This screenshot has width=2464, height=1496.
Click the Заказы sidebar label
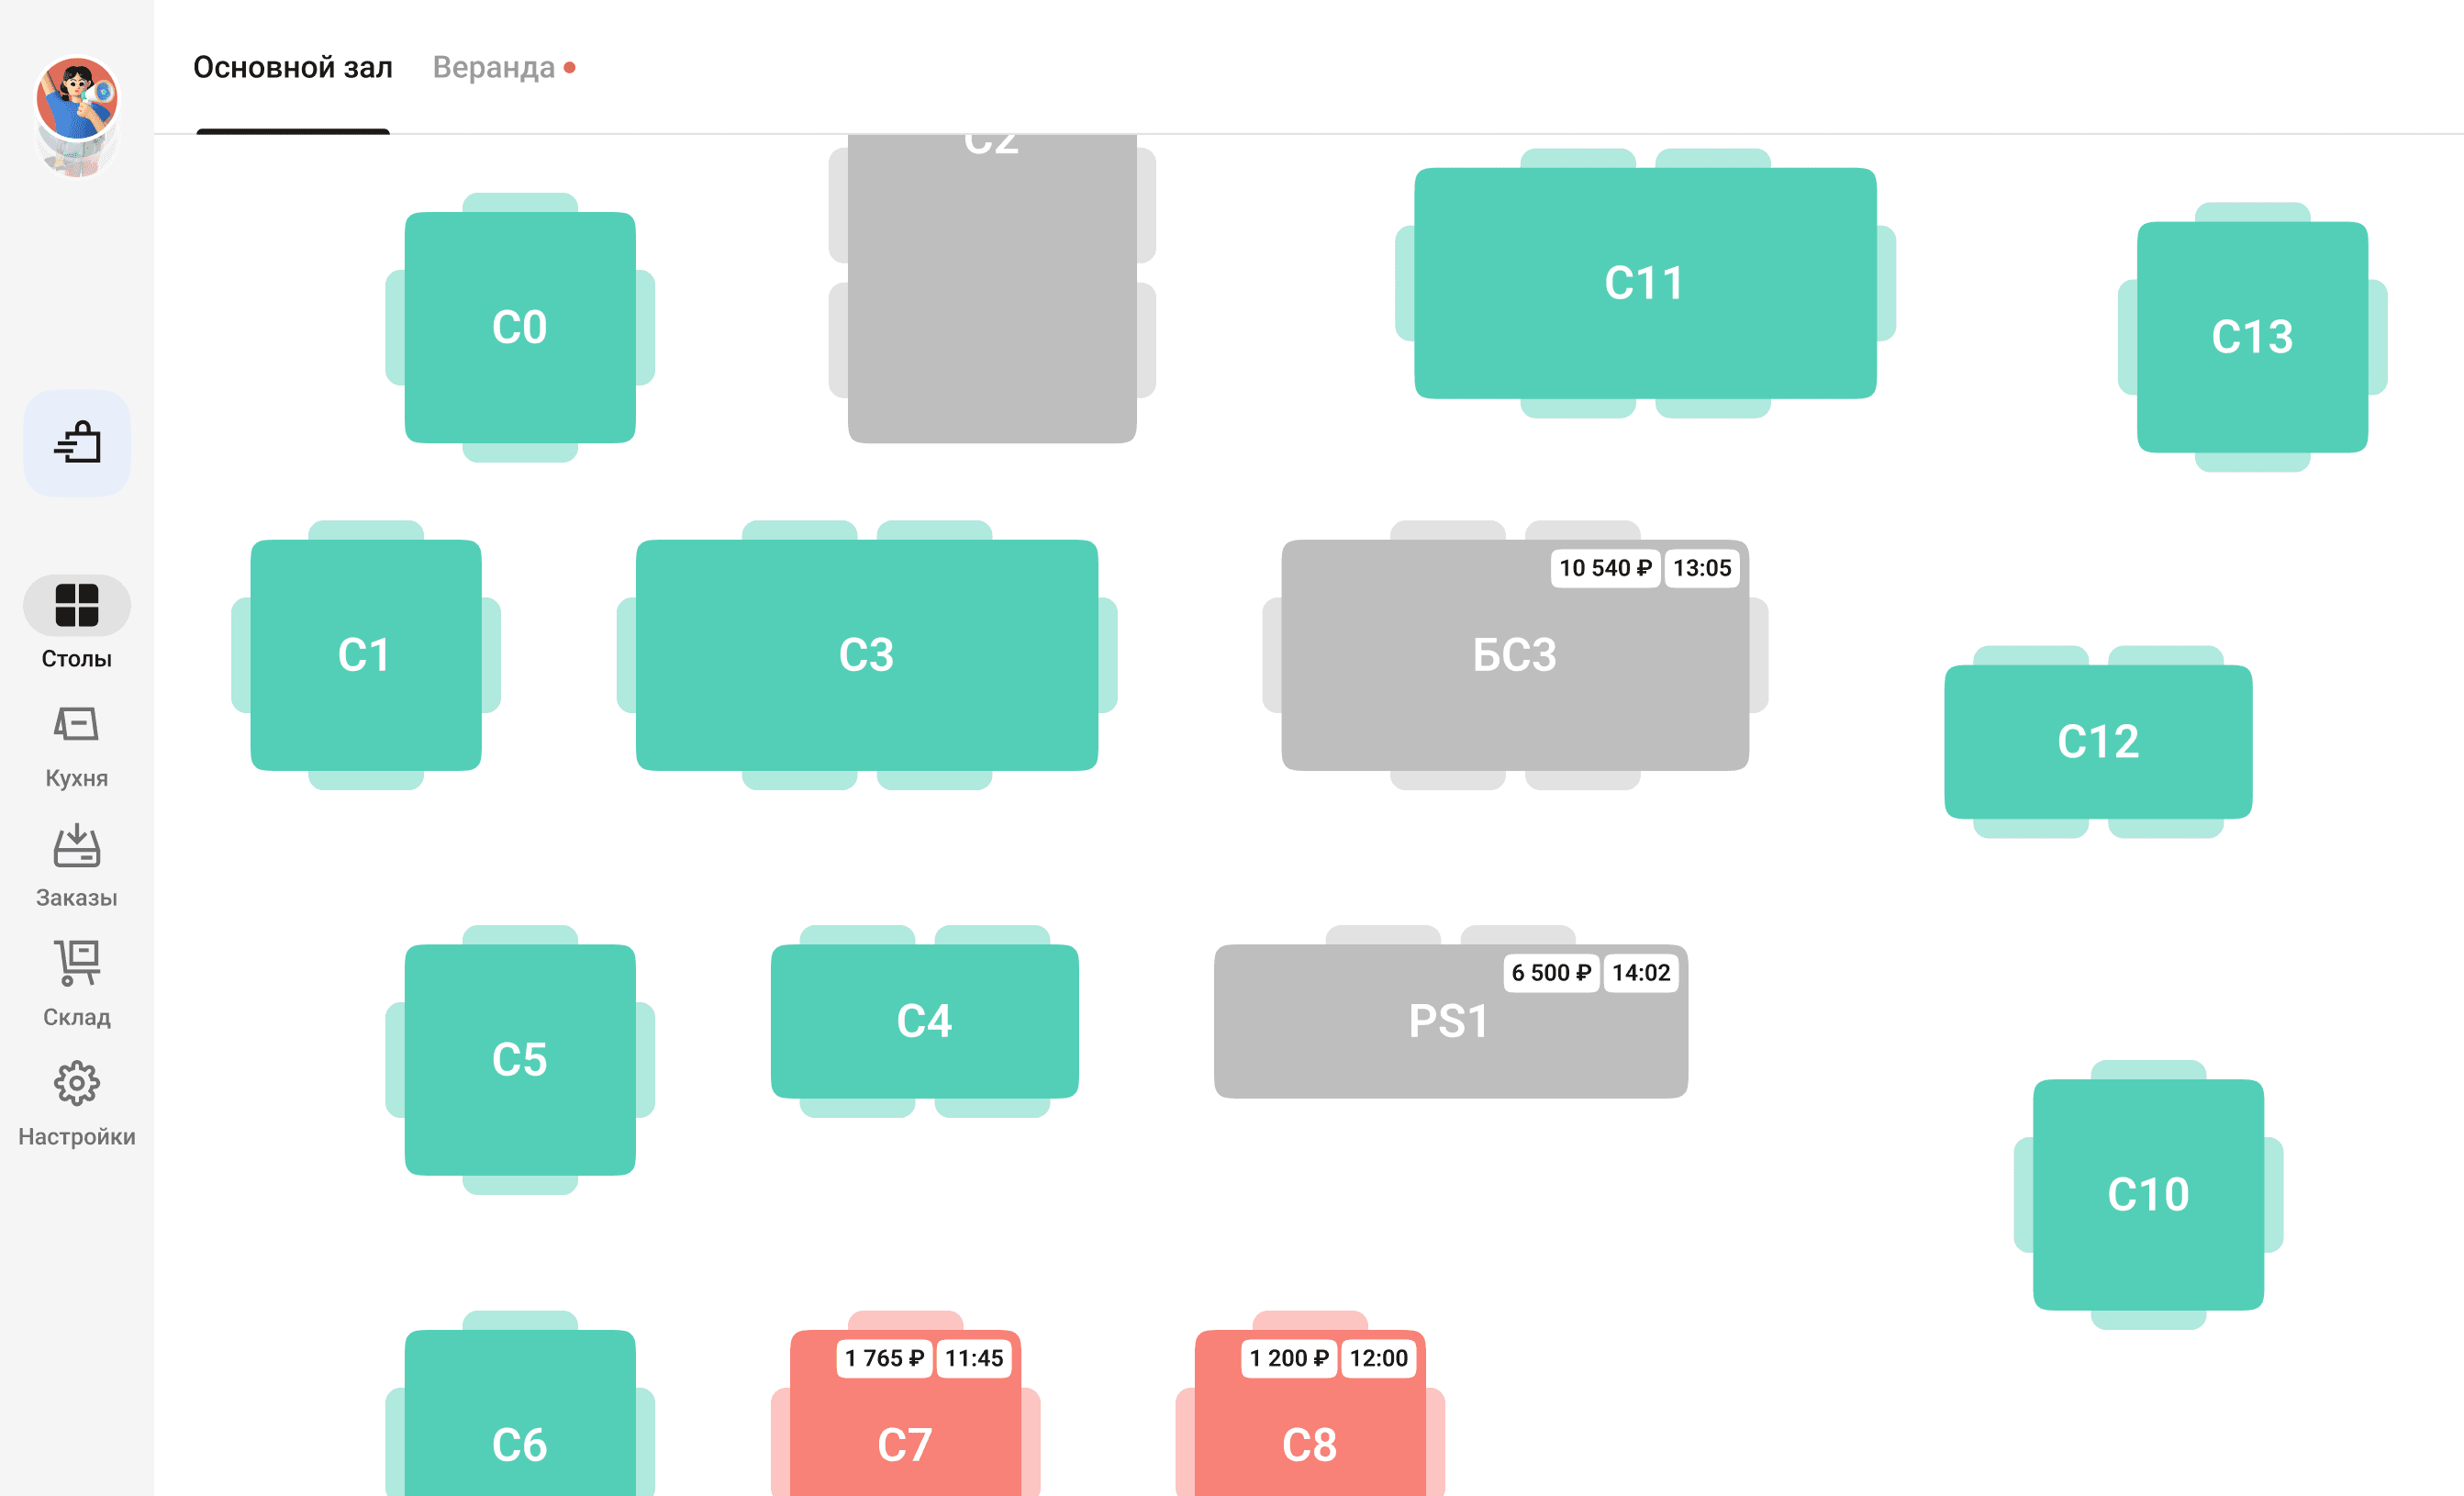tap(77, 898)
